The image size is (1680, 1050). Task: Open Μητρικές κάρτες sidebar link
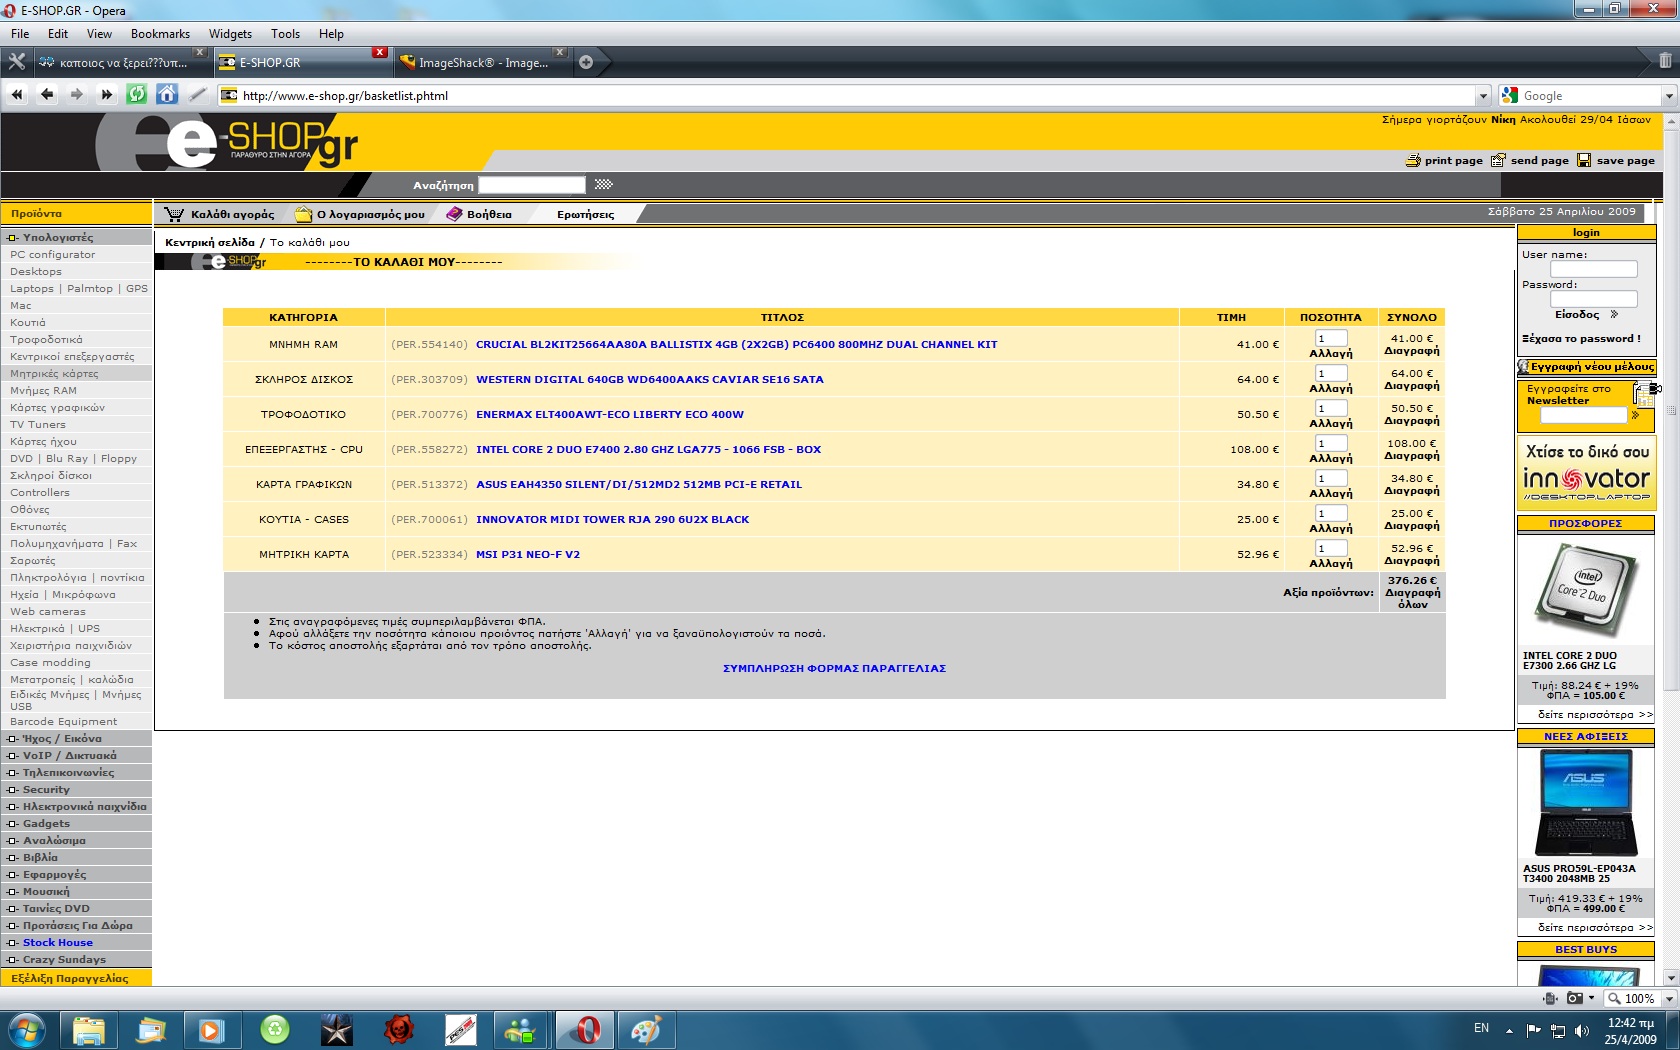(x=54, y=373)
